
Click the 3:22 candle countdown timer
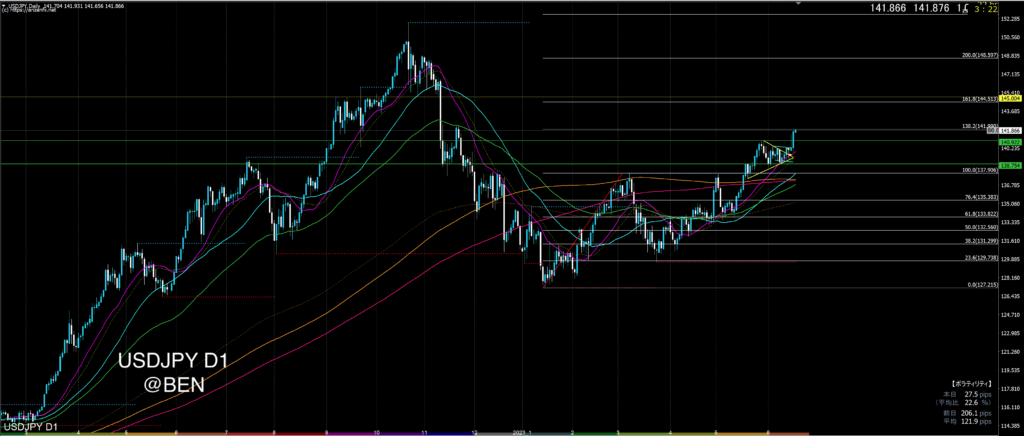(x=998, y=8)
